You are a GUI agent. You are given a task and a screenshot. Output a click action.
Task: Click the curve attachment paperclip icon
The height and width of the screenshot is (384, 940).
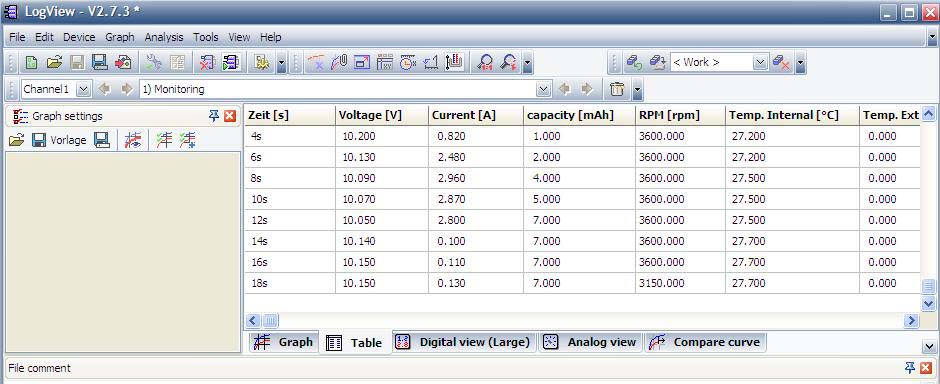pyautogui.click(x=339, y=62)
